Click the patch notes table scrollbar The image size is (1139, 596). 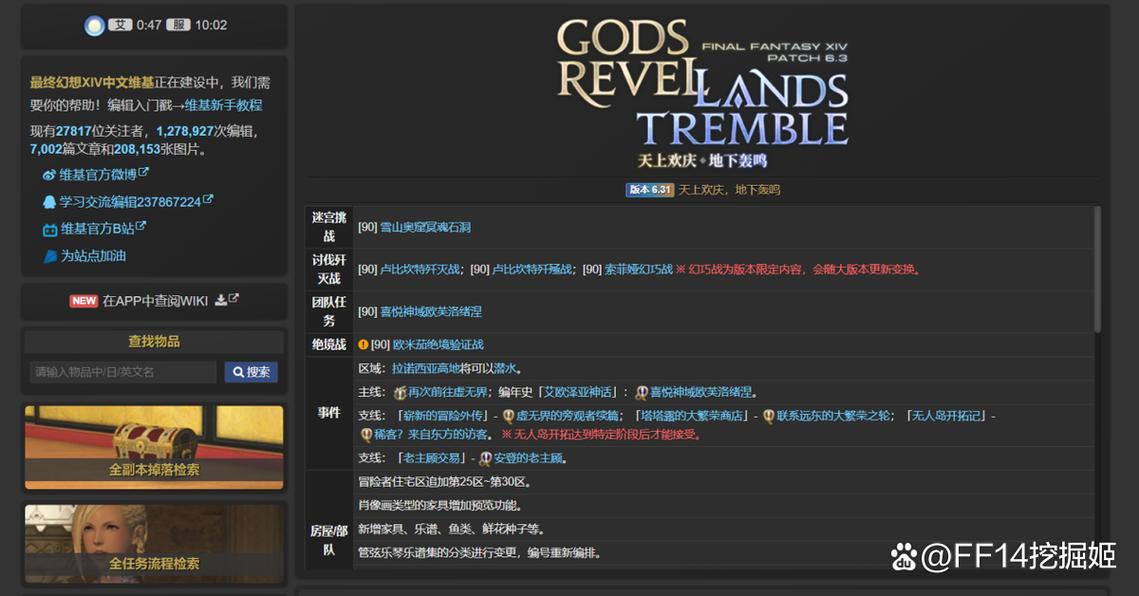tap(1098, 270)
